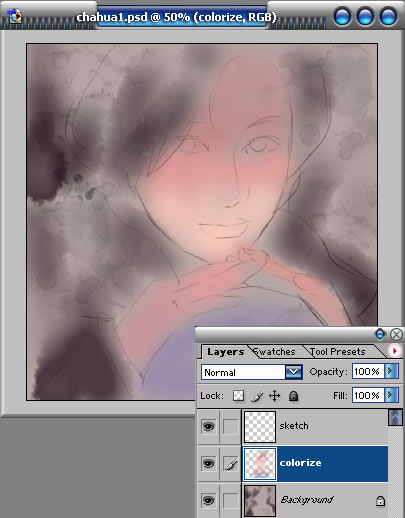405x518 pixels.
Task: Click the lock all padlock icon
Action: point(293,396)
